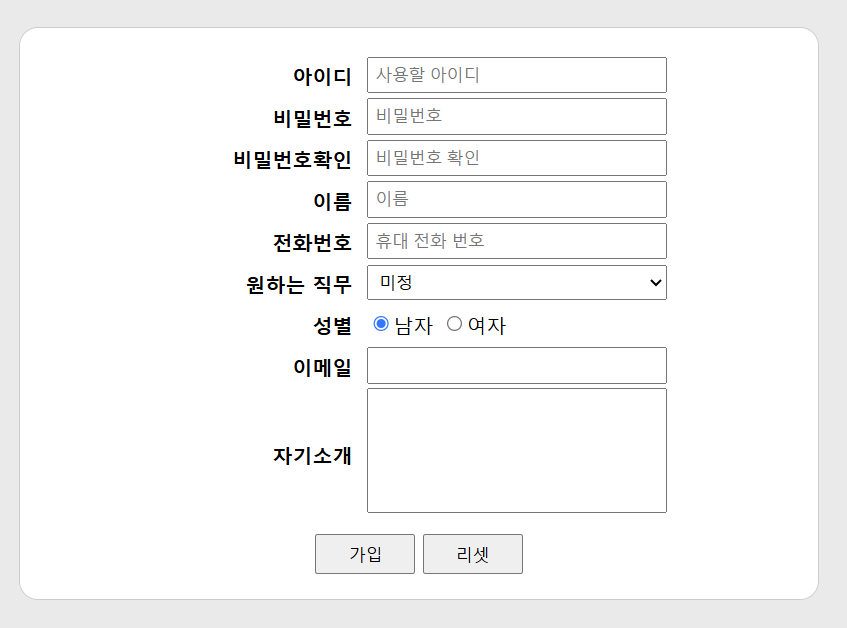The height and width of the screenshot is (628, 847).
Task: Focus the 이메일 input field
Action: pyautogui.click(x=517, y=366)
